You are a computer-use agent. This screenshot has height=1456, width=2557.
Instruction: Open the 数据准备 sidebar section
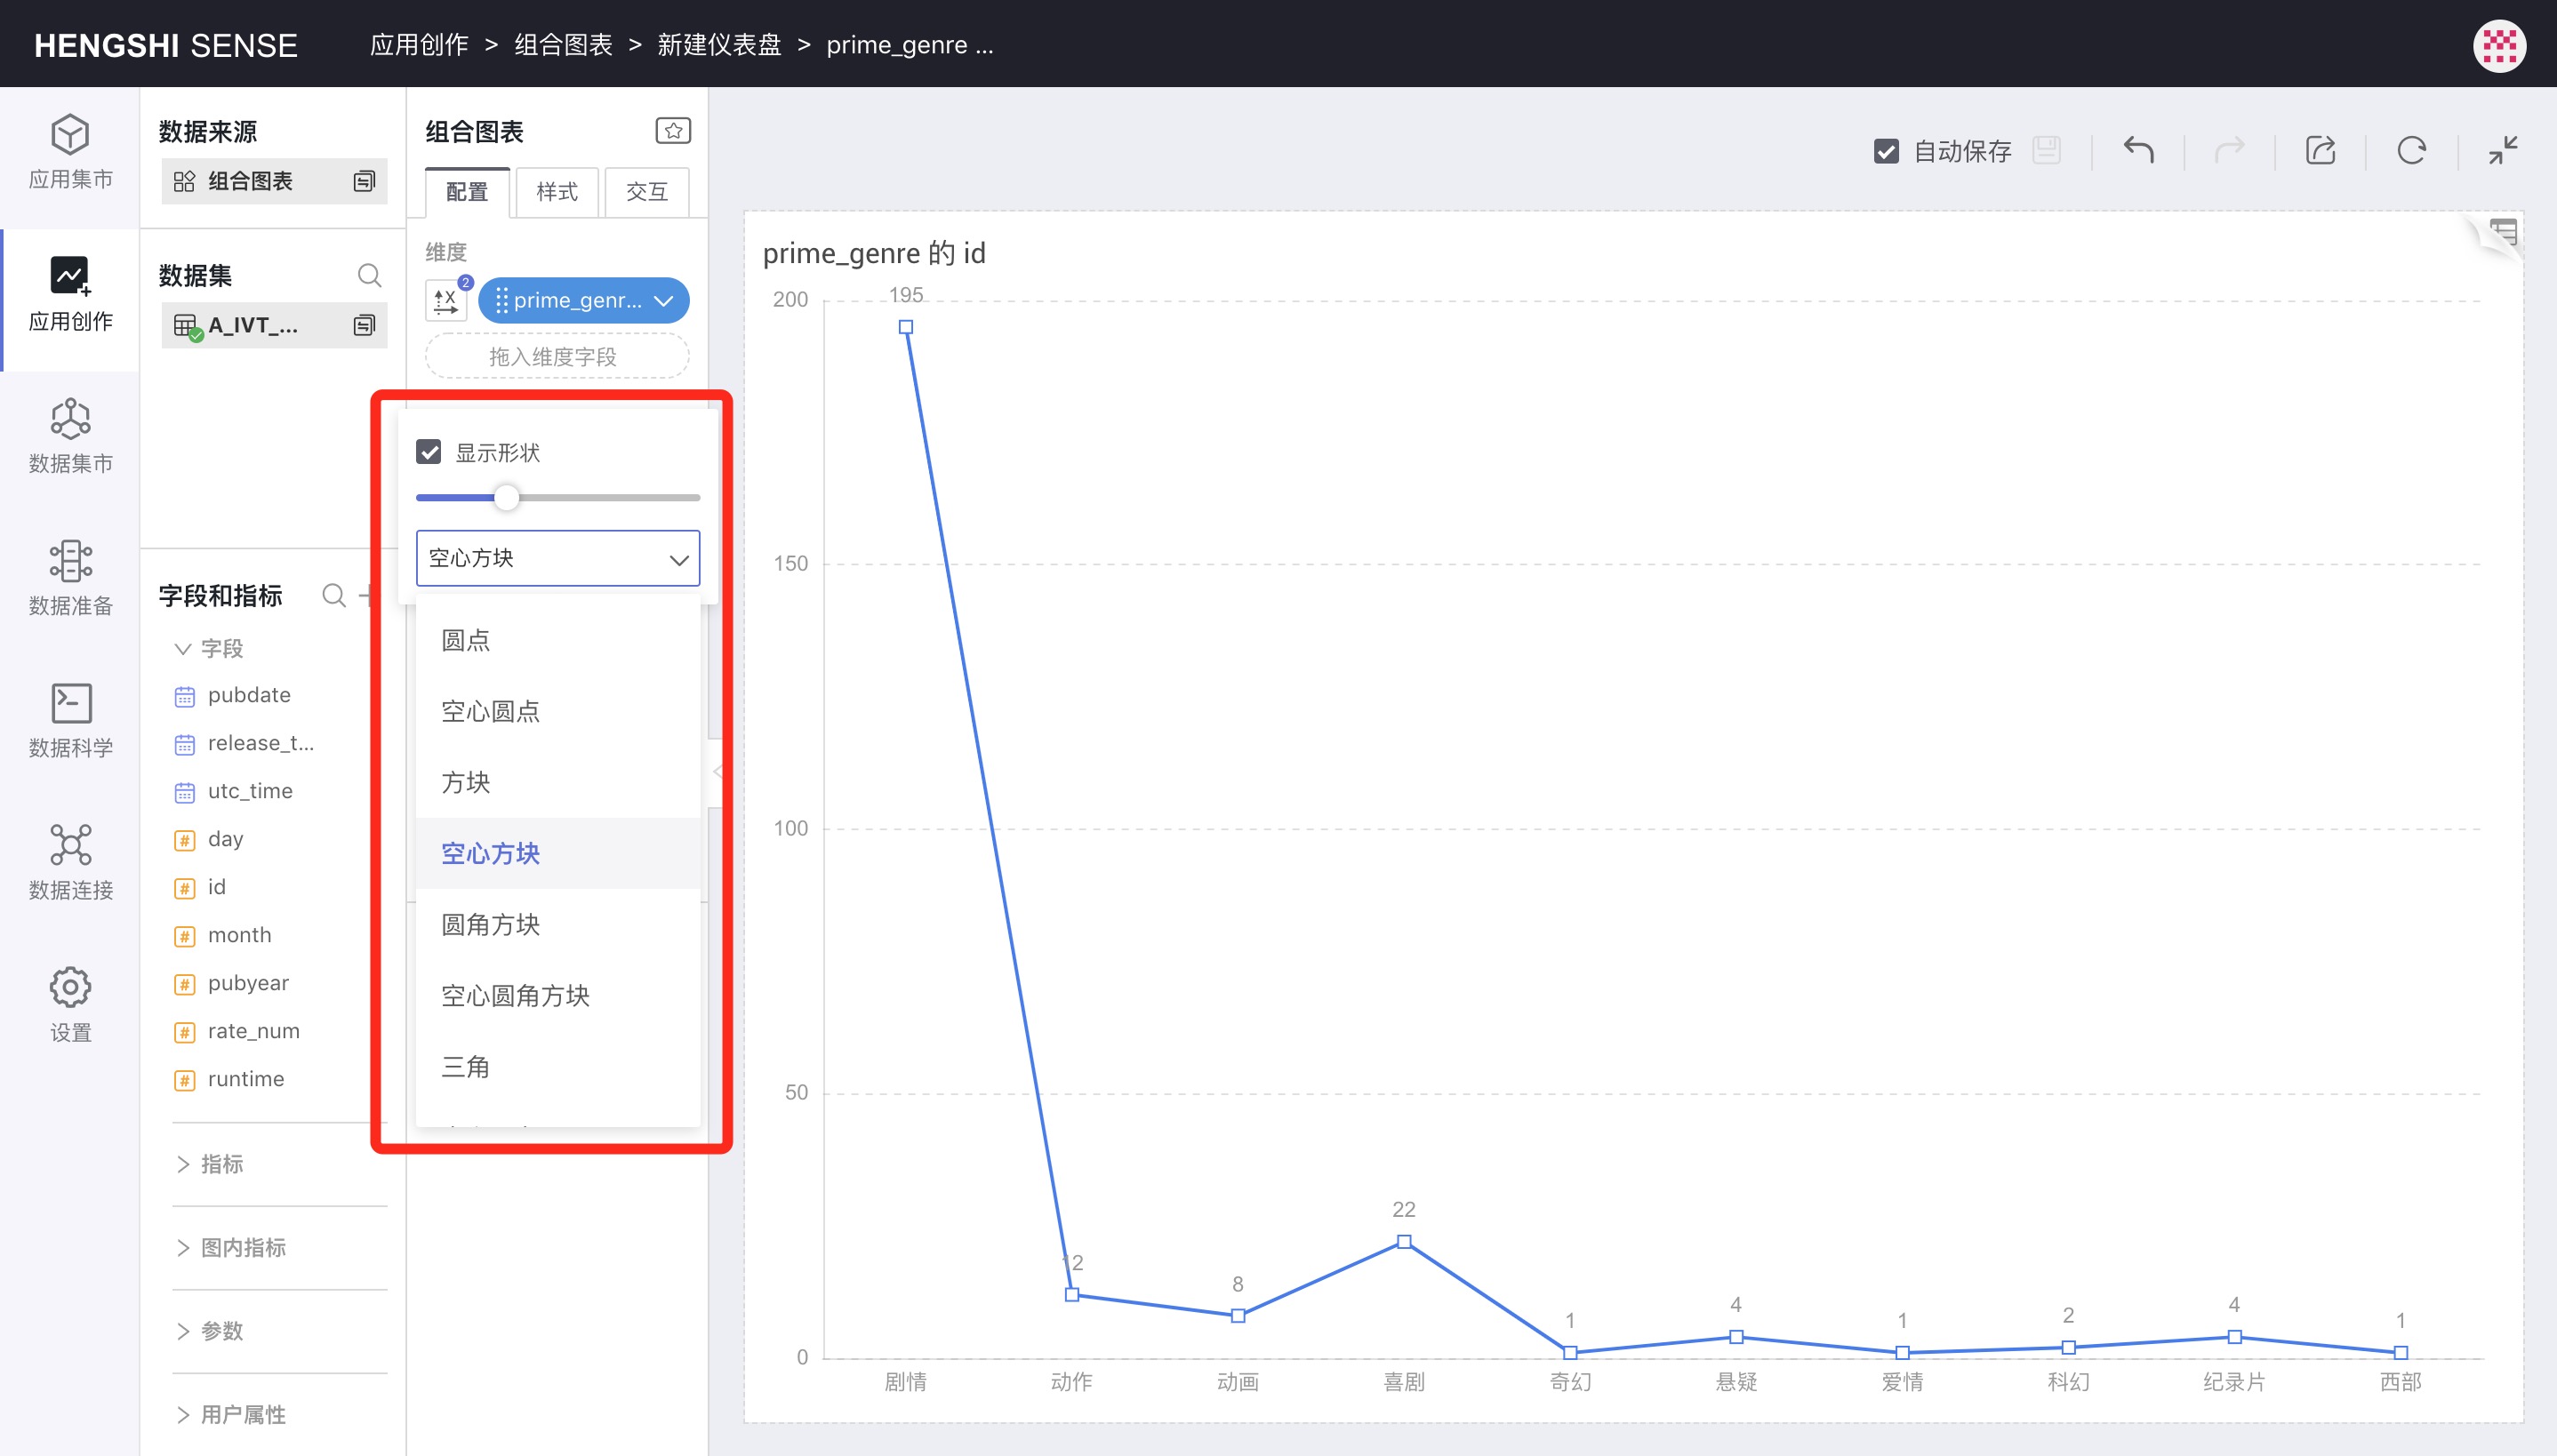tap(70, 579)
